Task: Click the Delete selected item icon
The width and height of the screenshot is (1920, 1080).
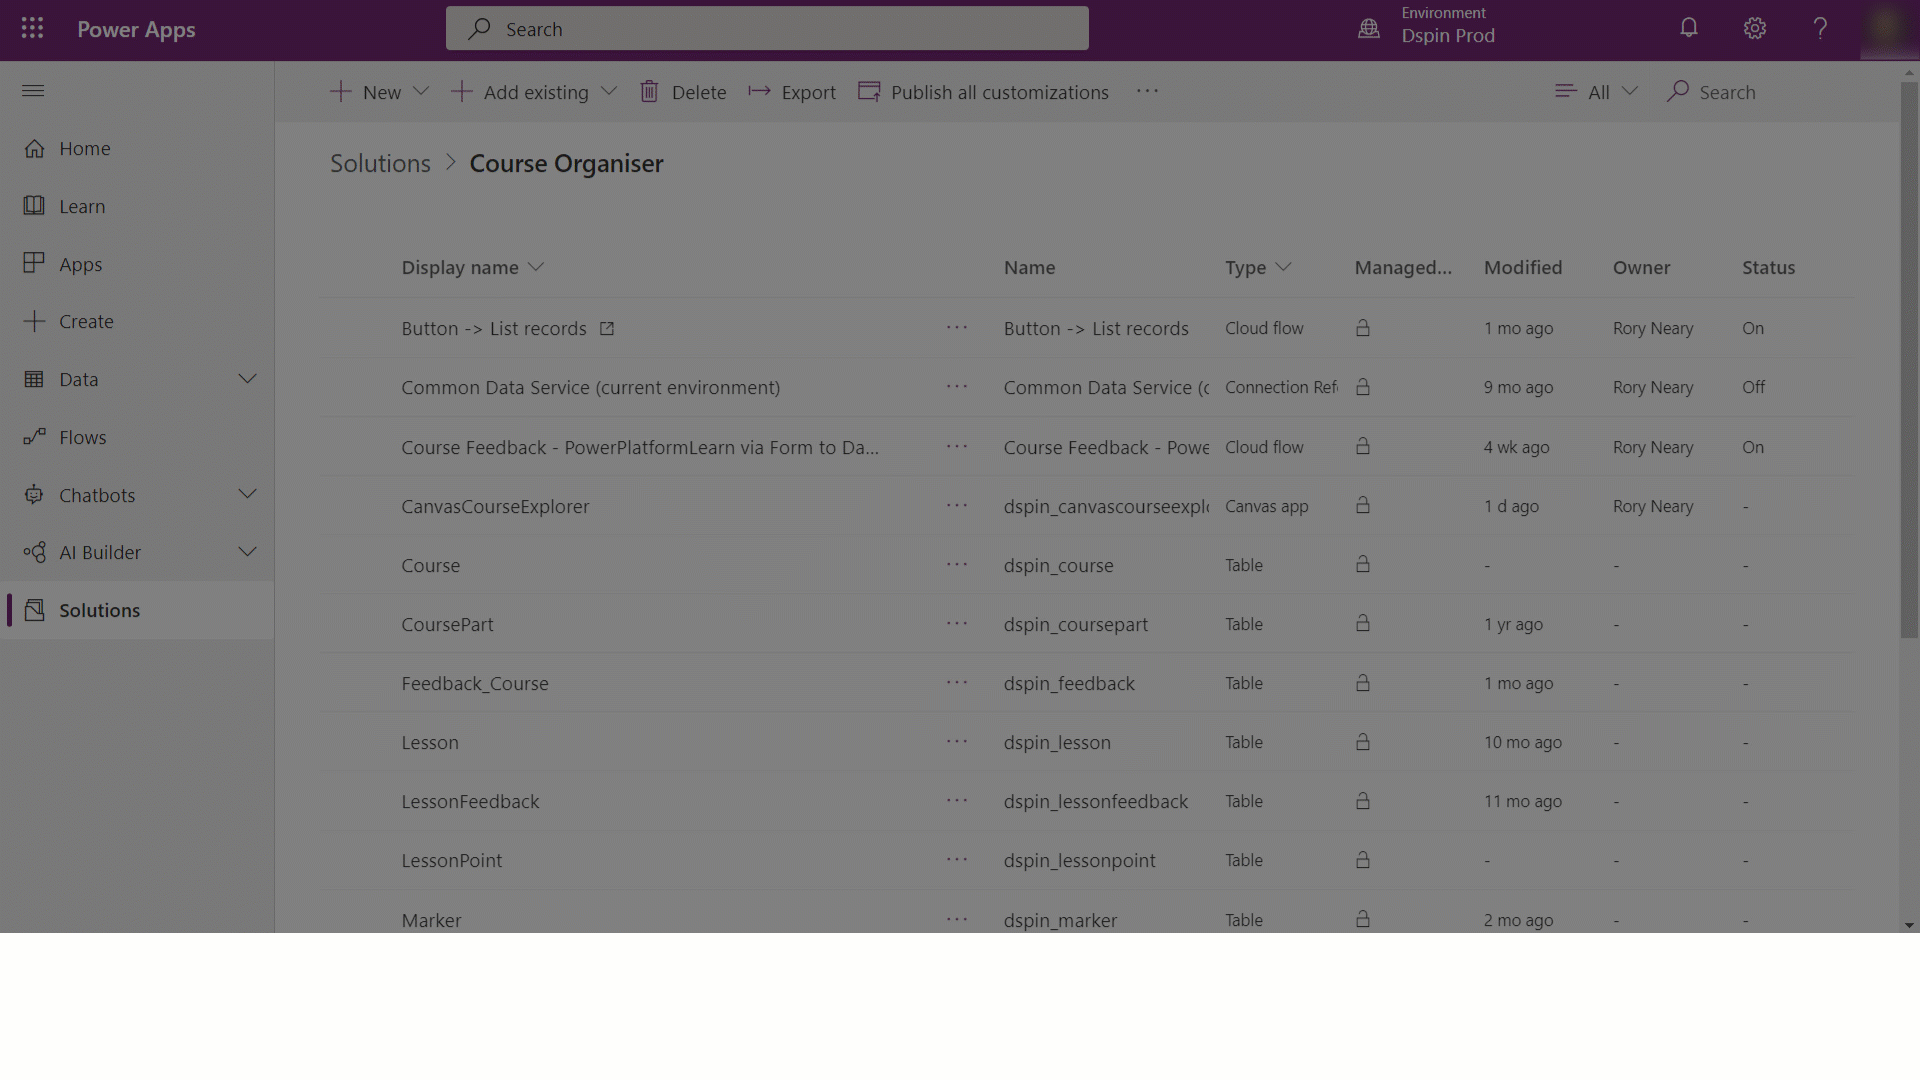Action: click(650, 91)
